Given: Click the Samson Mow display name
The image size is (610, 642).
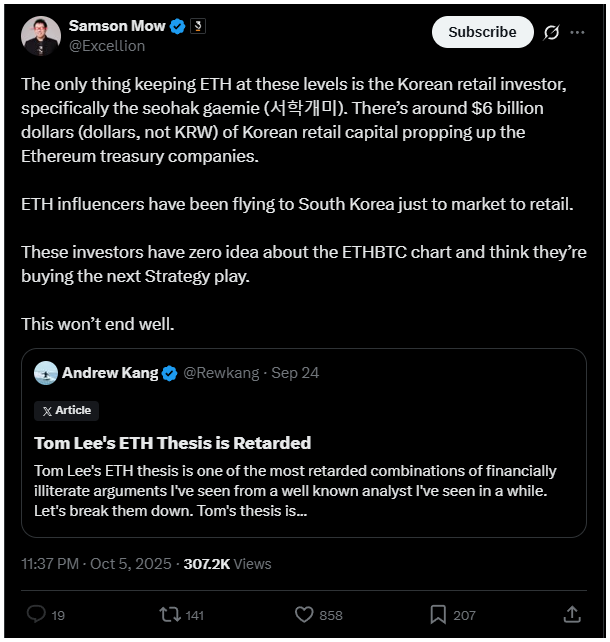Looking at the screenshot, I should (116, 26).
